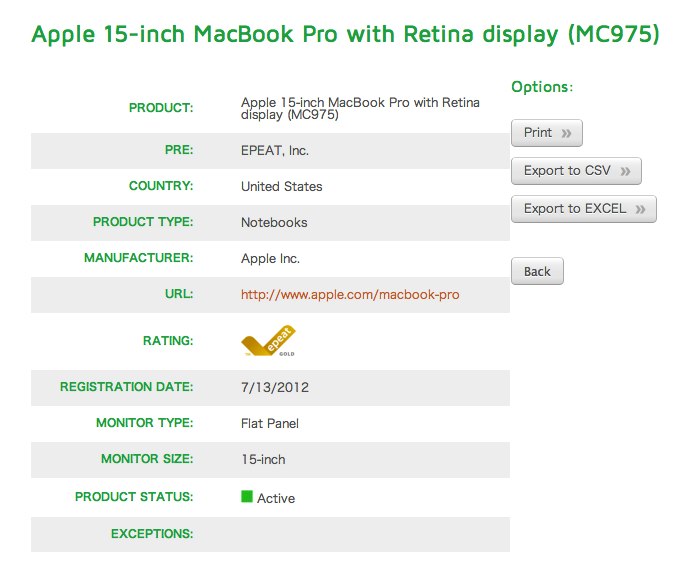Click the Print button
This screenshot has width=700, height=579.
coord(546,133)
